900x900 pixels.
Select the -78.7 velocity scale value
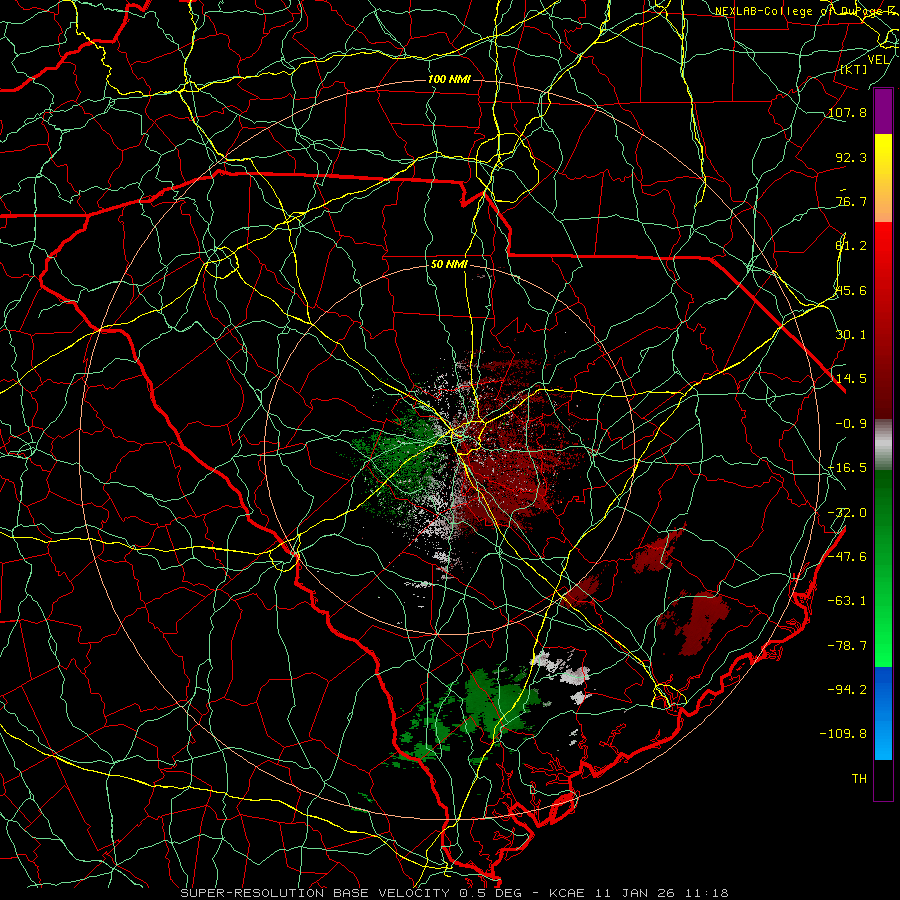tap(847, 646)
